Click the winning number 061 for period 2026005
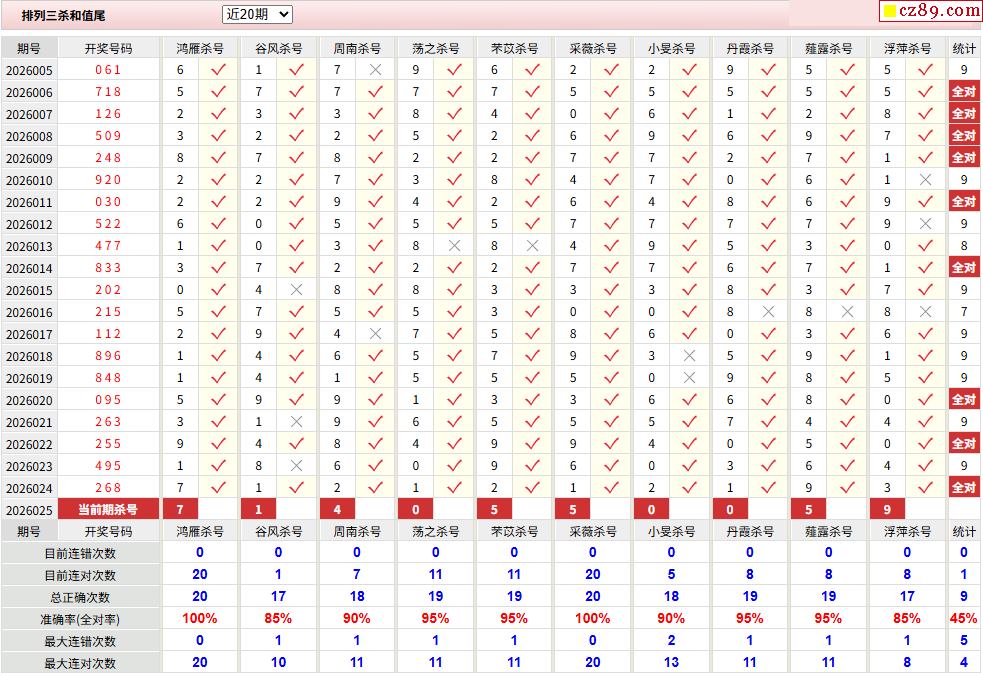The image size is (983, 676). pyautogui.click(x=108, y=70)
